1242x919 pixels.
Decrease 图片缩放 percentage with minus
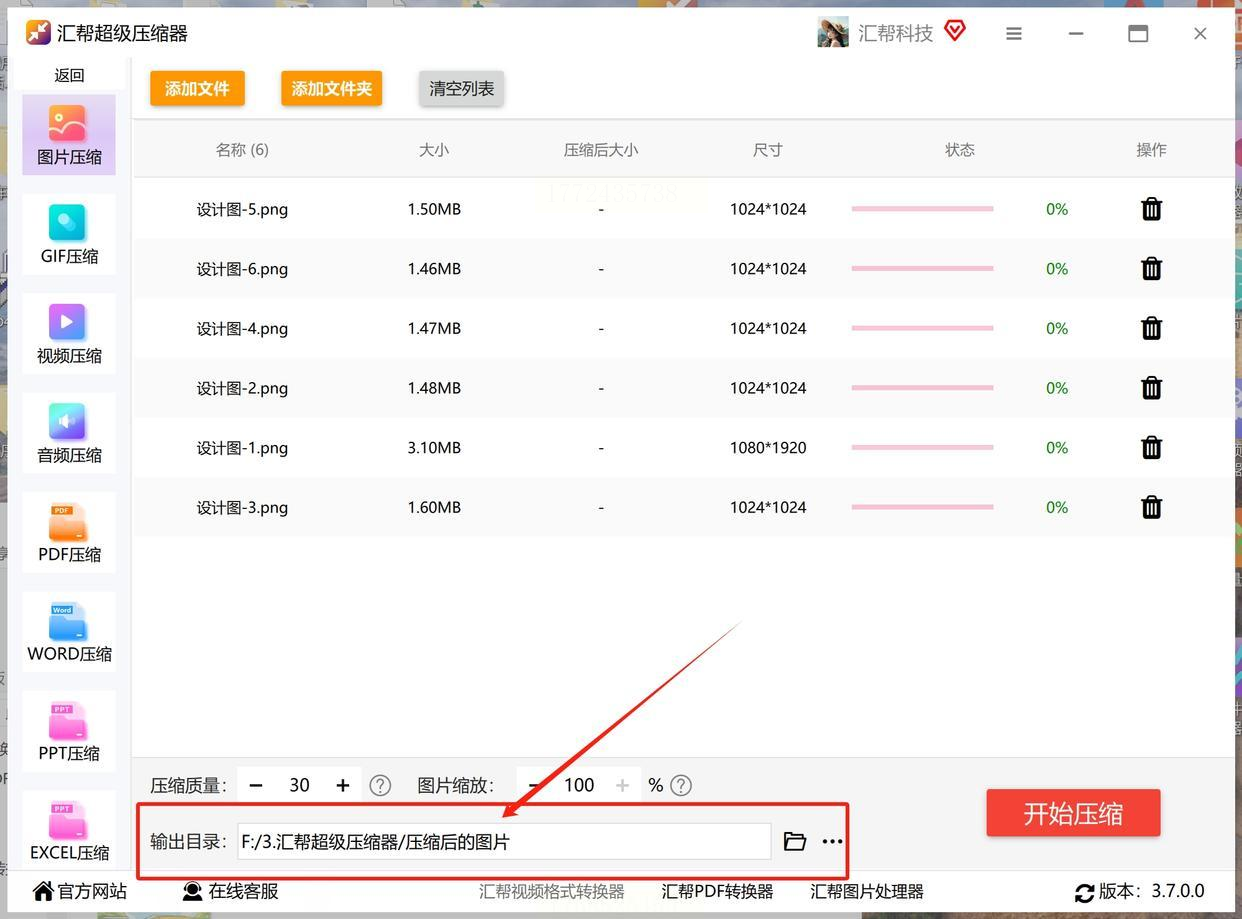tap(534, 786)
